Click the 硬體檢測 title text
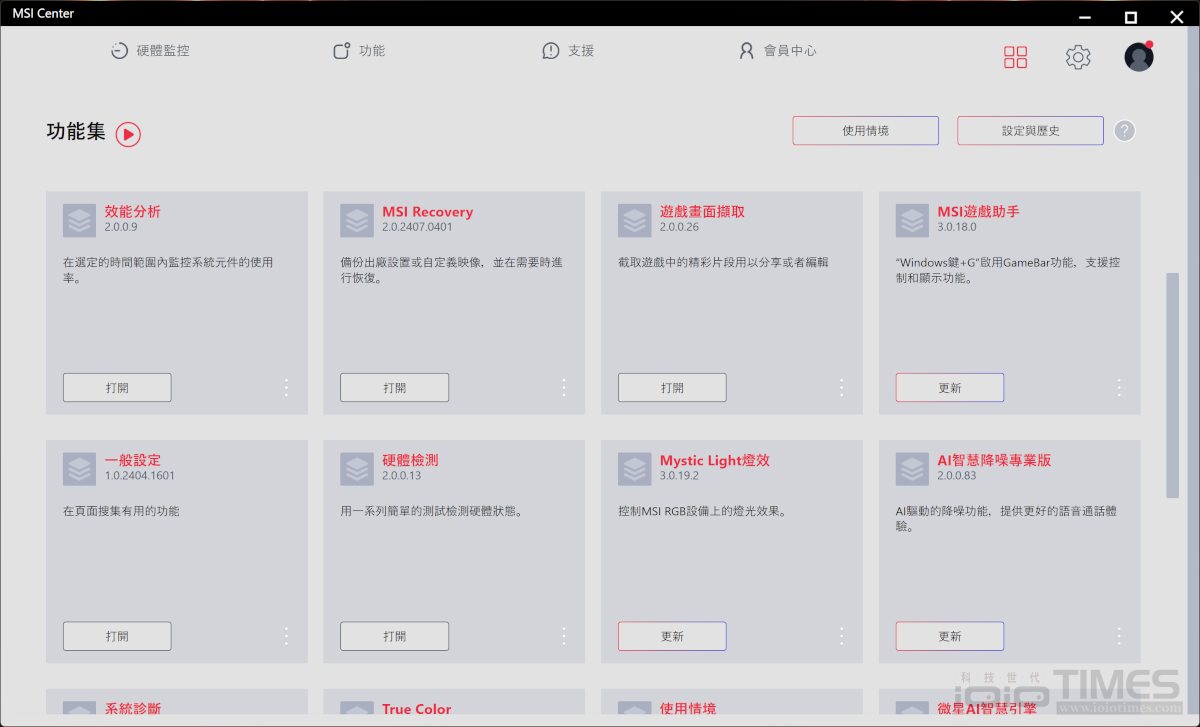The width and height of the screenshot is (1200, 727). coord(410,461)
